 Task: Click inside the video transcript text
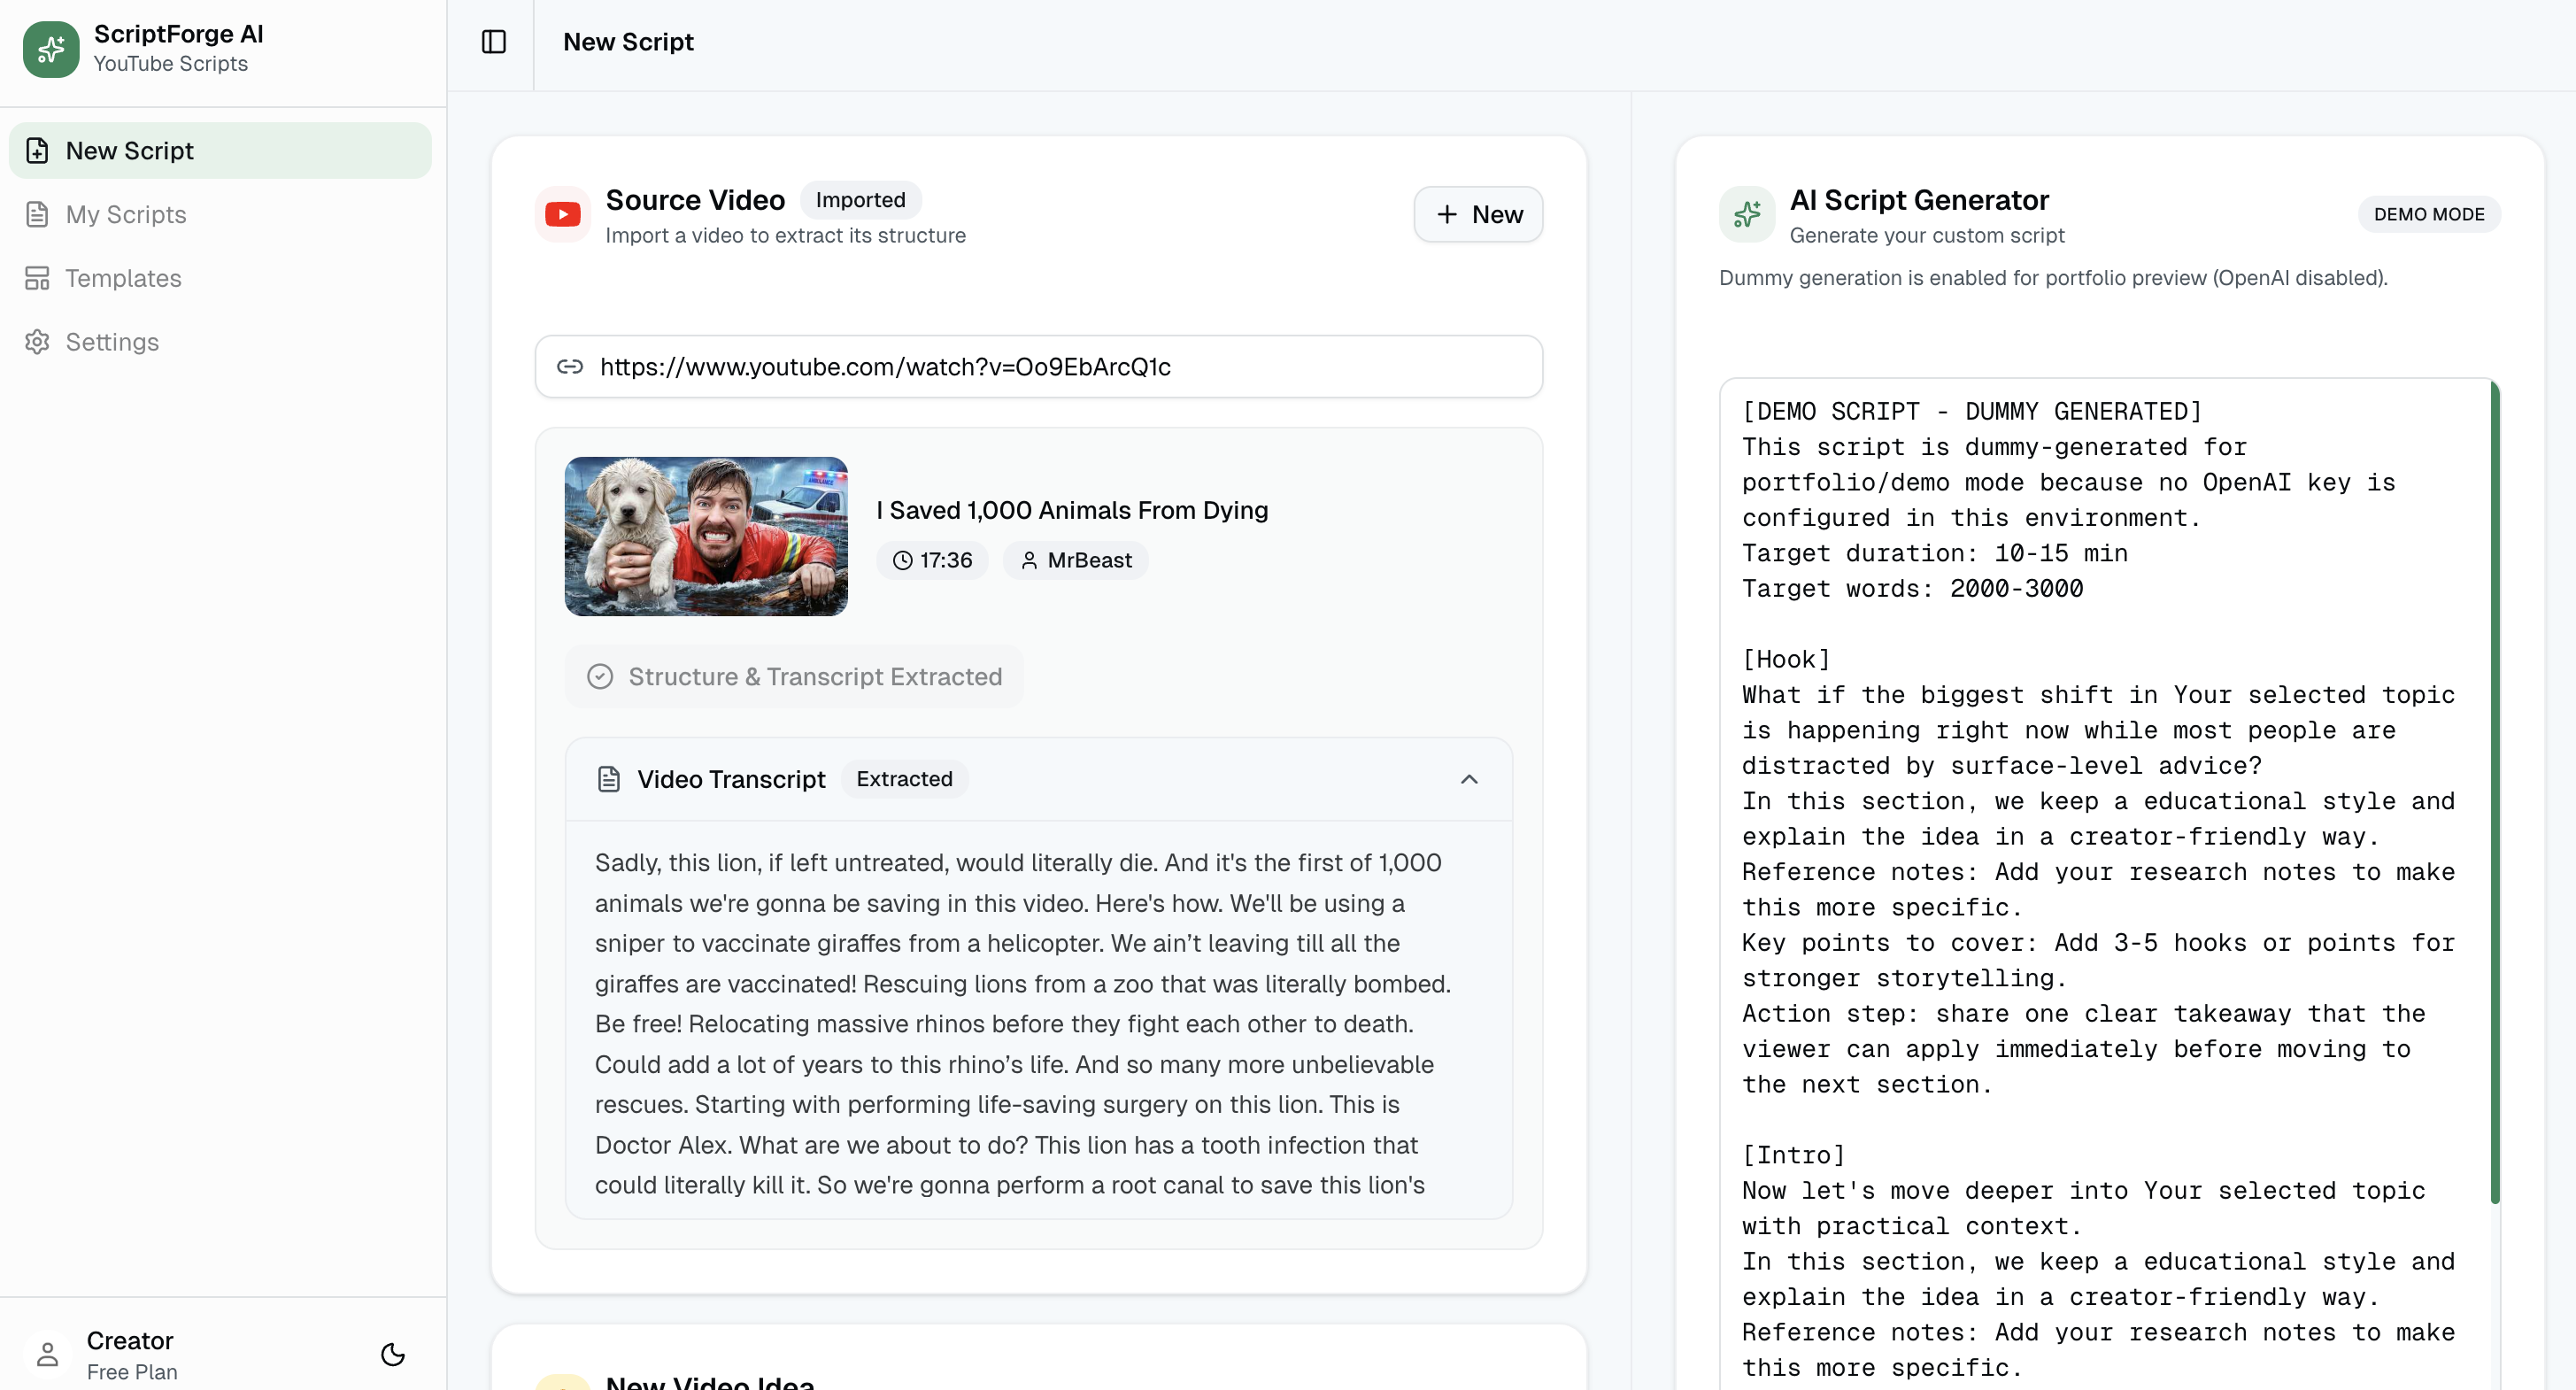pos(1022,1023)
